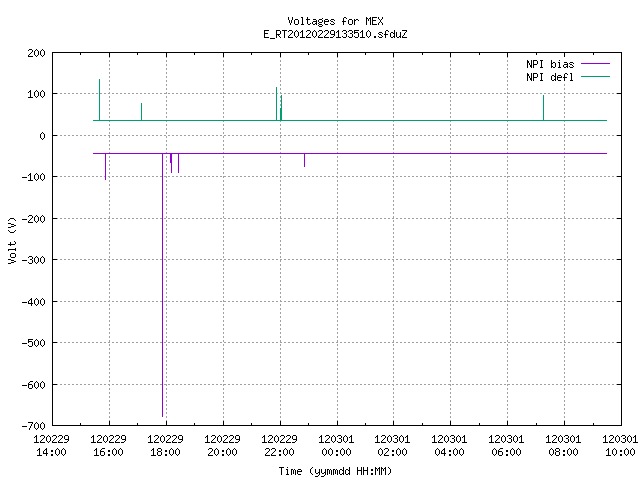Click the 'Voltages for MEX' chart title
Screen dimensions: 640x480
[x=335, y=21]
